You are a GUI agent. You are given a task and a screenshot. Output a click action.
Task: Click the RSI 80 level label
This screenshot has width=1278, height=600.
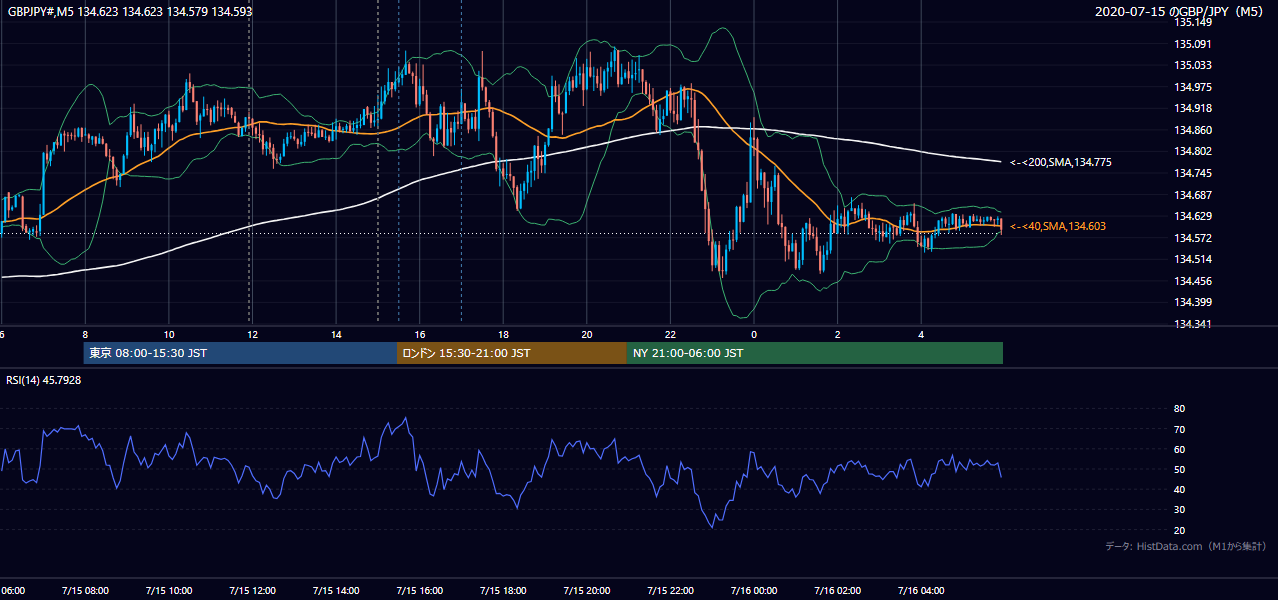pos(1179,409)
